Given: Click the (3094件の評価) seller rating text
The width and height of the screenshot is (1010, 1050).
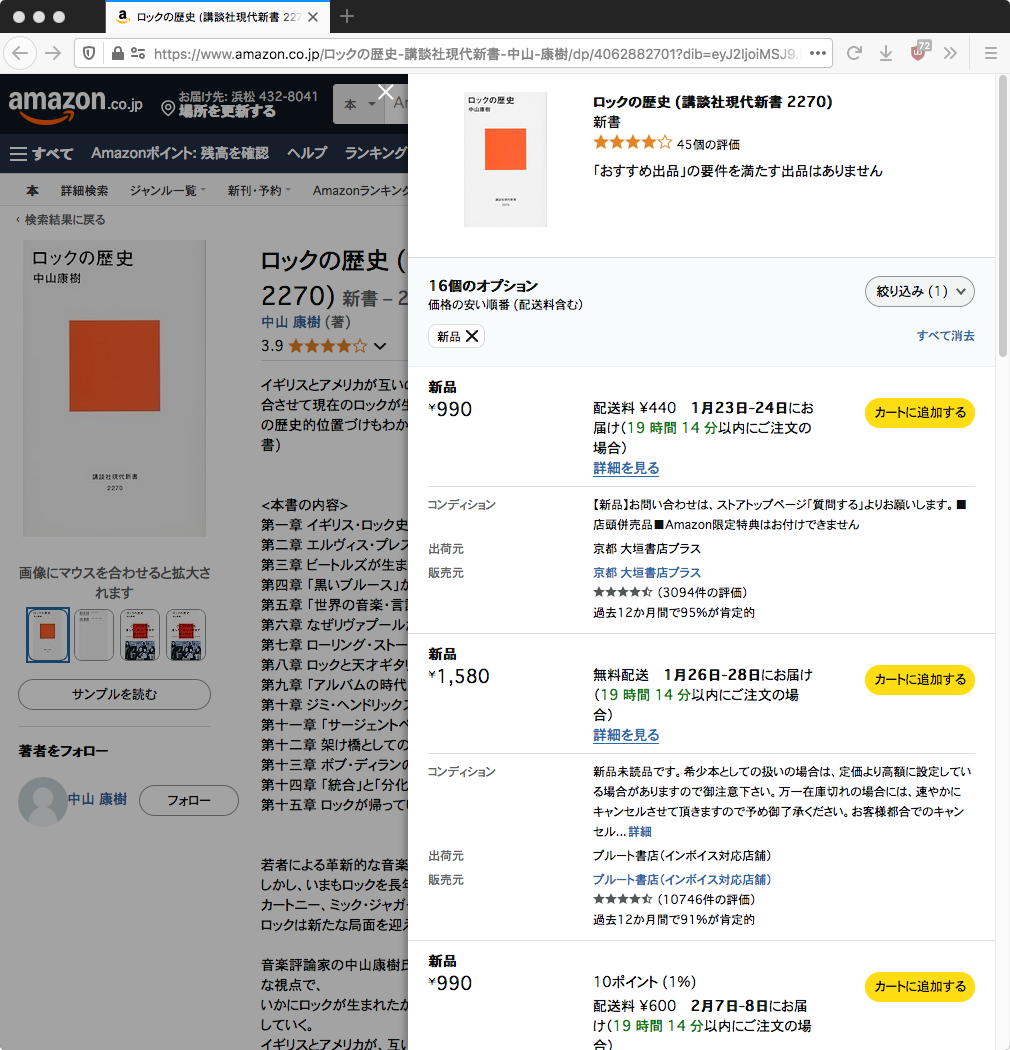Looking at the screenshot, I should click(x=702, y=592).
